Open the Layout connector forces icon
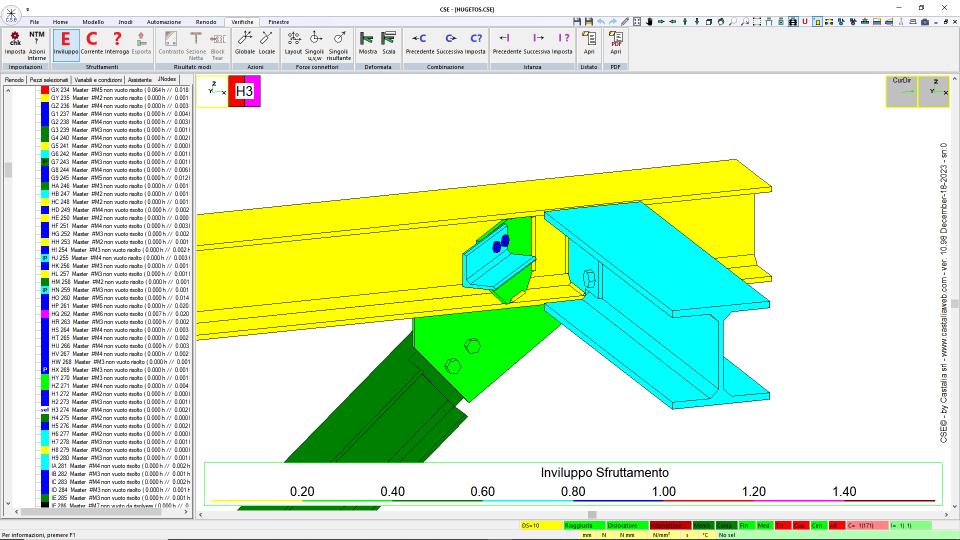This screenshot has width=960, height=540. point(293,44)
